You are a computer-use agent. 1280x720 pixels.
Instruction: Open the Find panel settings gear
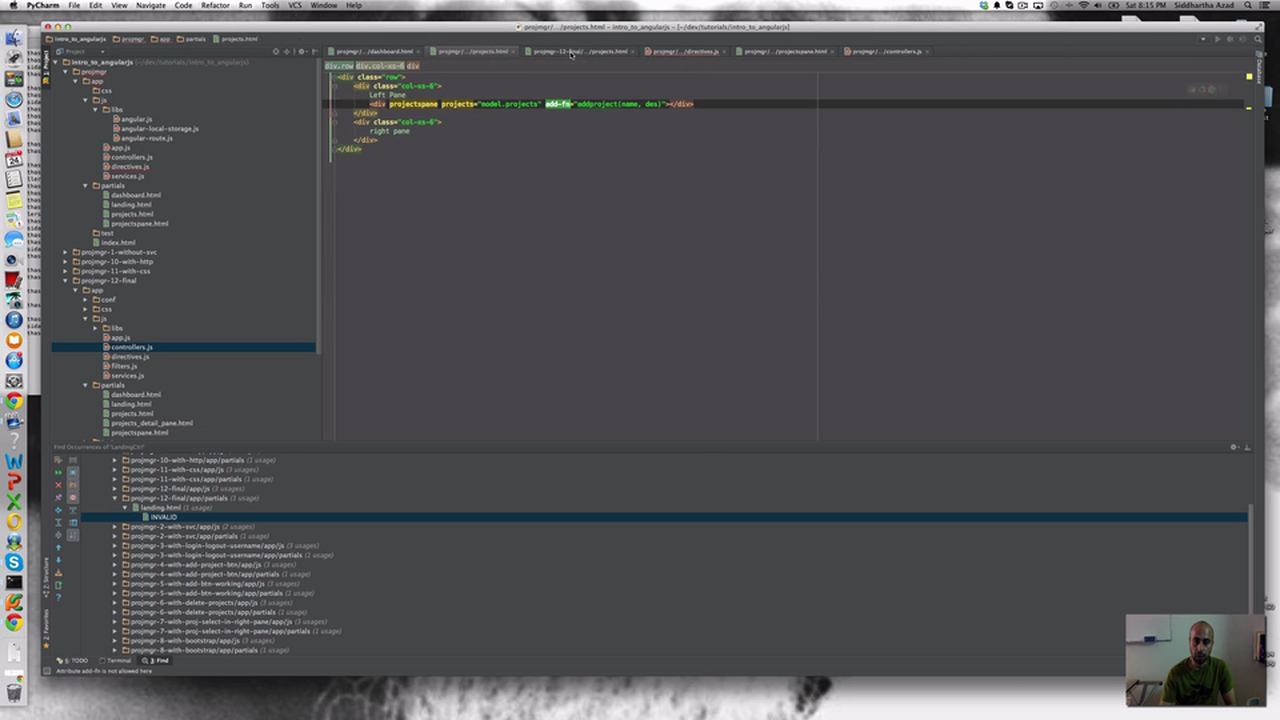[x=1234, y=447]
